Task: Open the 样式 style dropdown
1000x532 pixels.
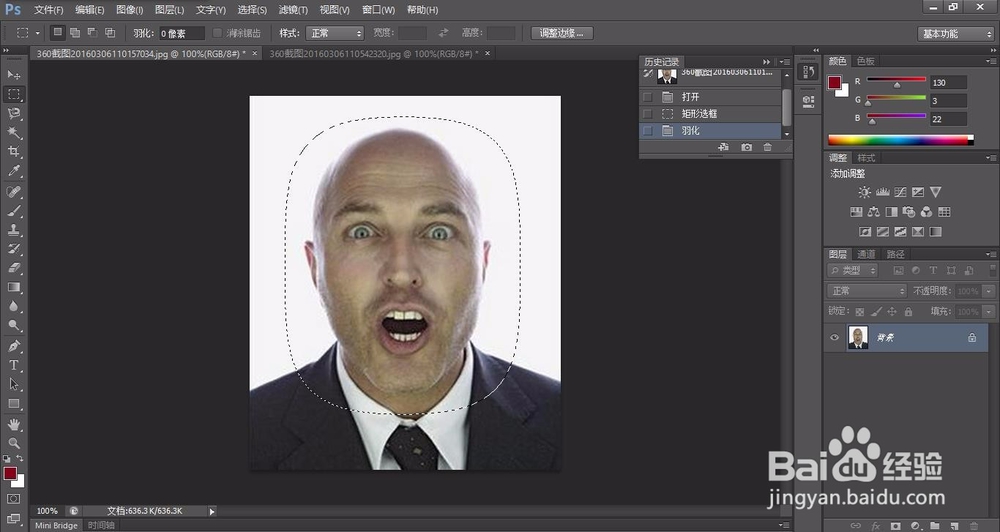Action: coord(335,33)
